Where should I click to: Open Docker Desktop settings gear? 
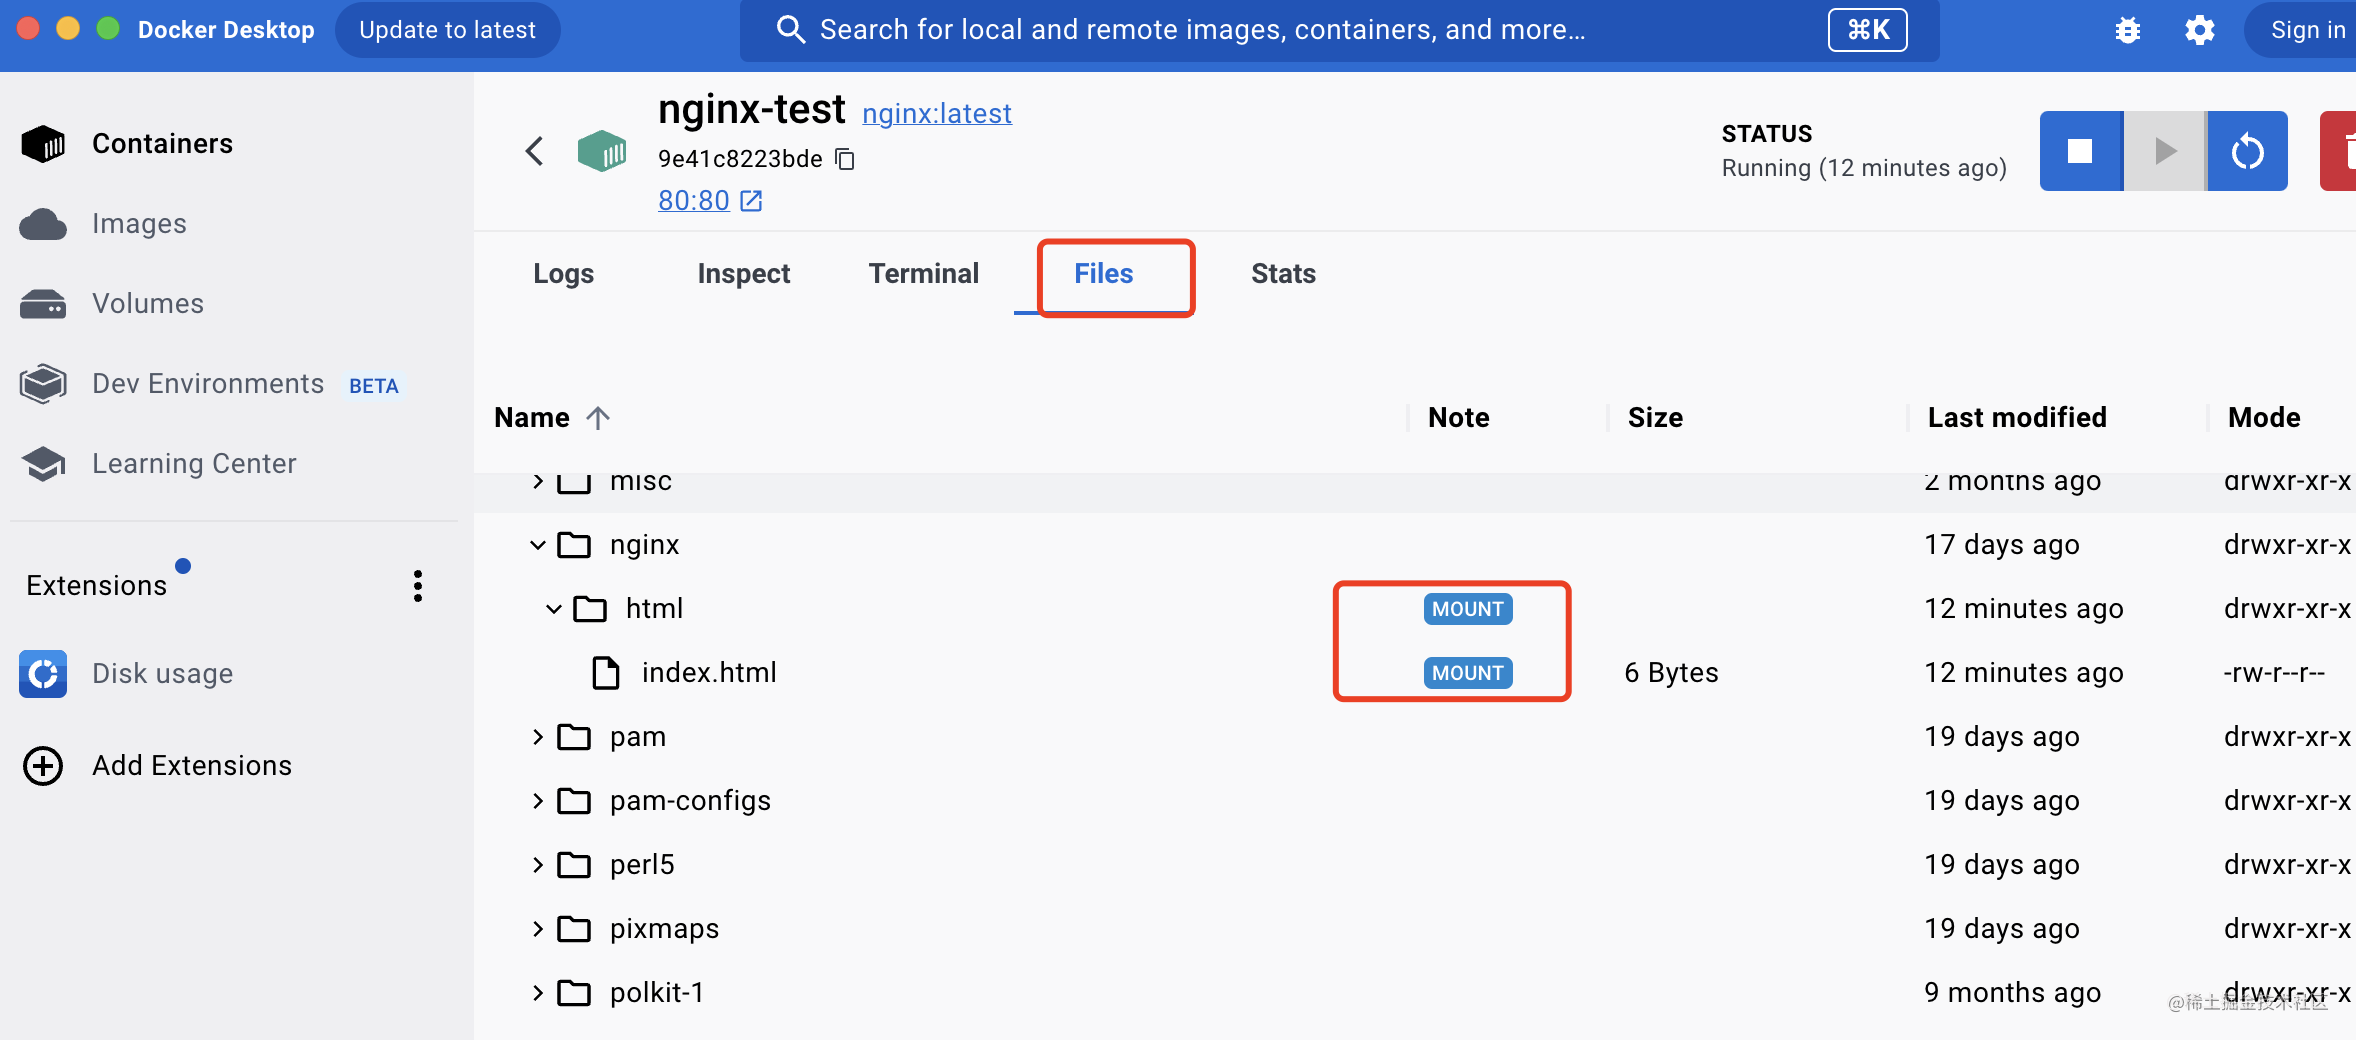point(2199,30)
